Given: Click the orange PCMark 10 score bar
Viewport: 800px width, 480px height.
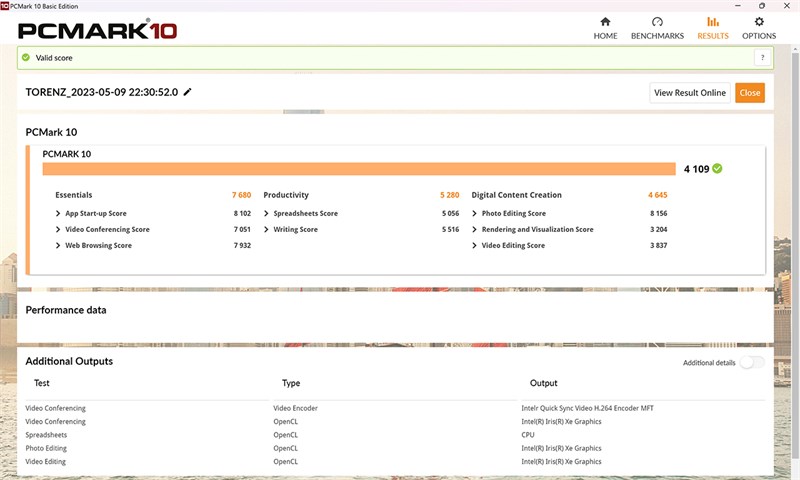Looking at the screenshot, I should (x=359, y=169).
